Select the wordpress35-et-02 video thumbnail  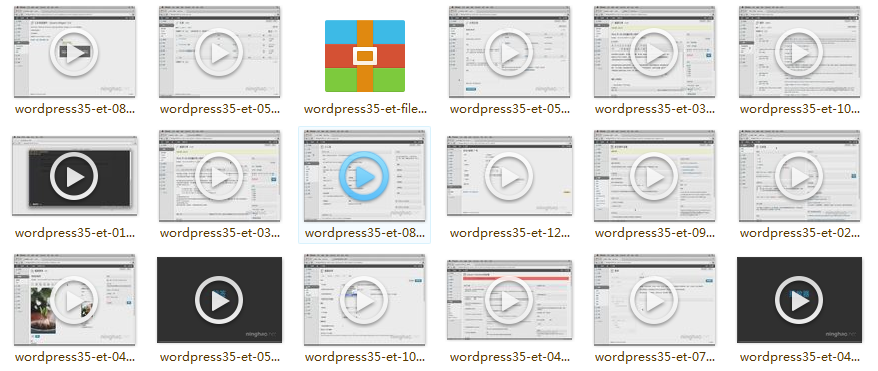pos(799,176)
